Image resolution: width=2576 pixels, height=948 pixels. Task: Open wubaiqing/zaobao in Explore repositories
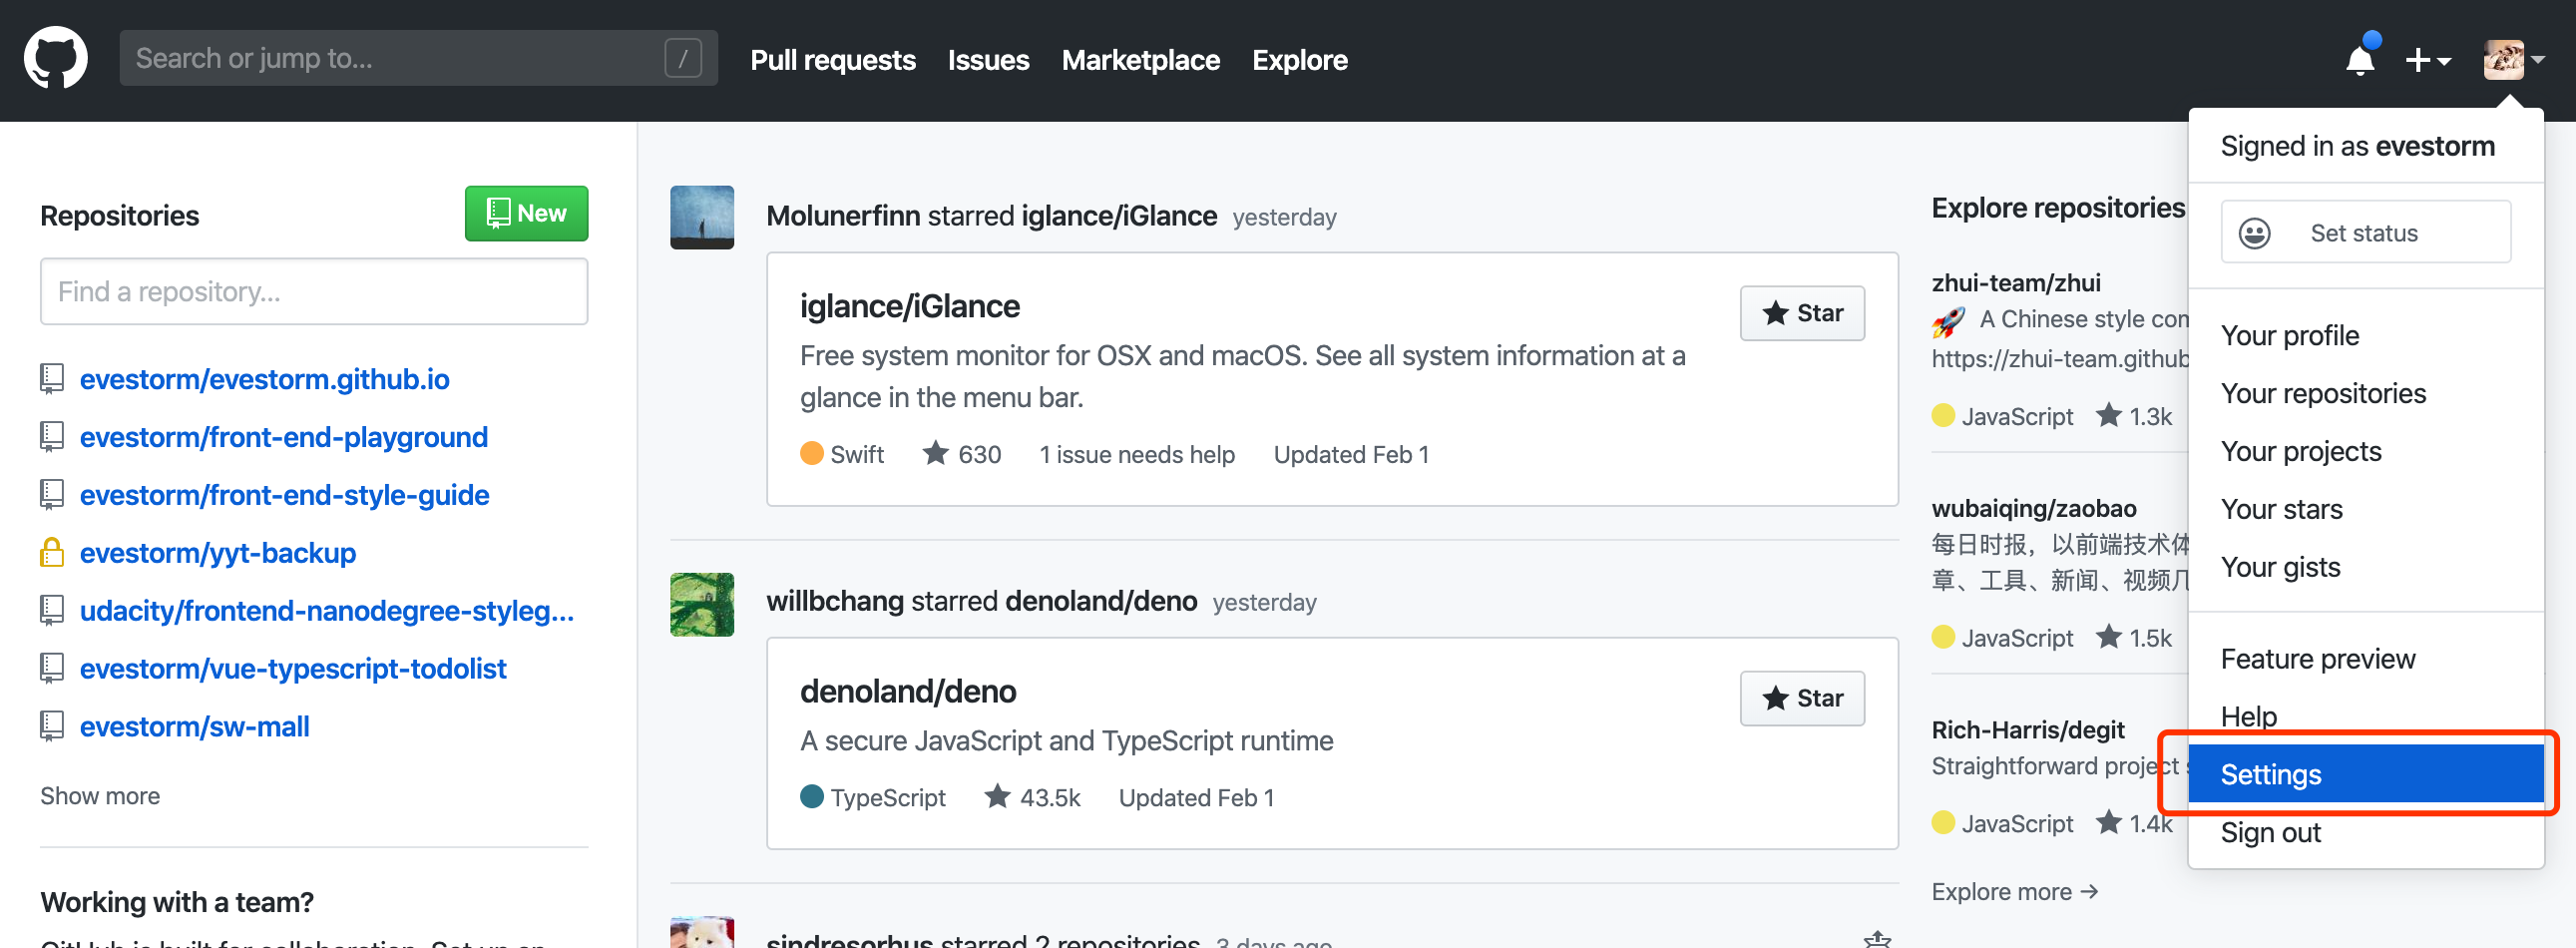(x=2034, y=508)
